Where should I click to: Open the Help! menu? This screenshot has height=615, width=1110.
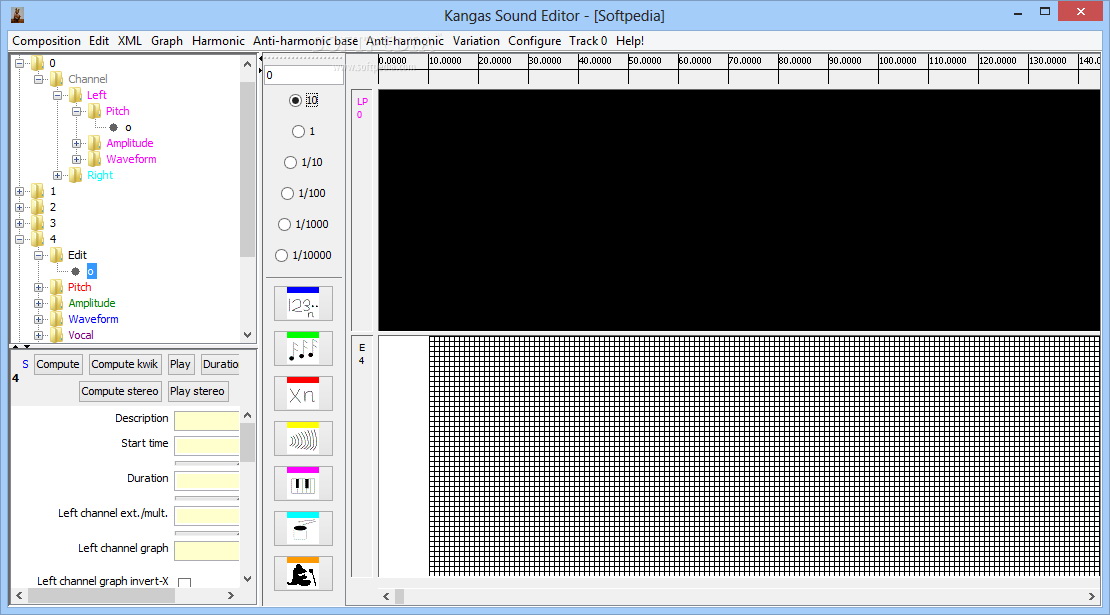[x=630, y=41]
